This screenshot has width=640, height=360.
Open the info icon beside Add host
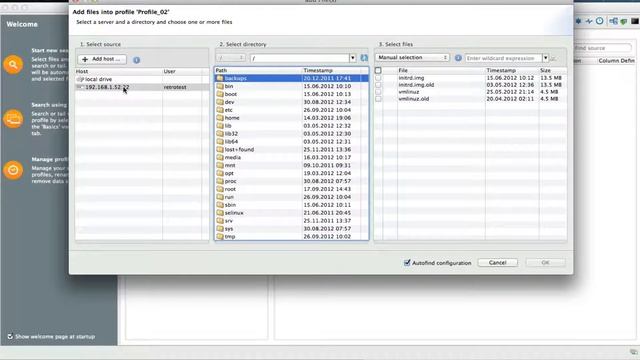tap(136, 60)
